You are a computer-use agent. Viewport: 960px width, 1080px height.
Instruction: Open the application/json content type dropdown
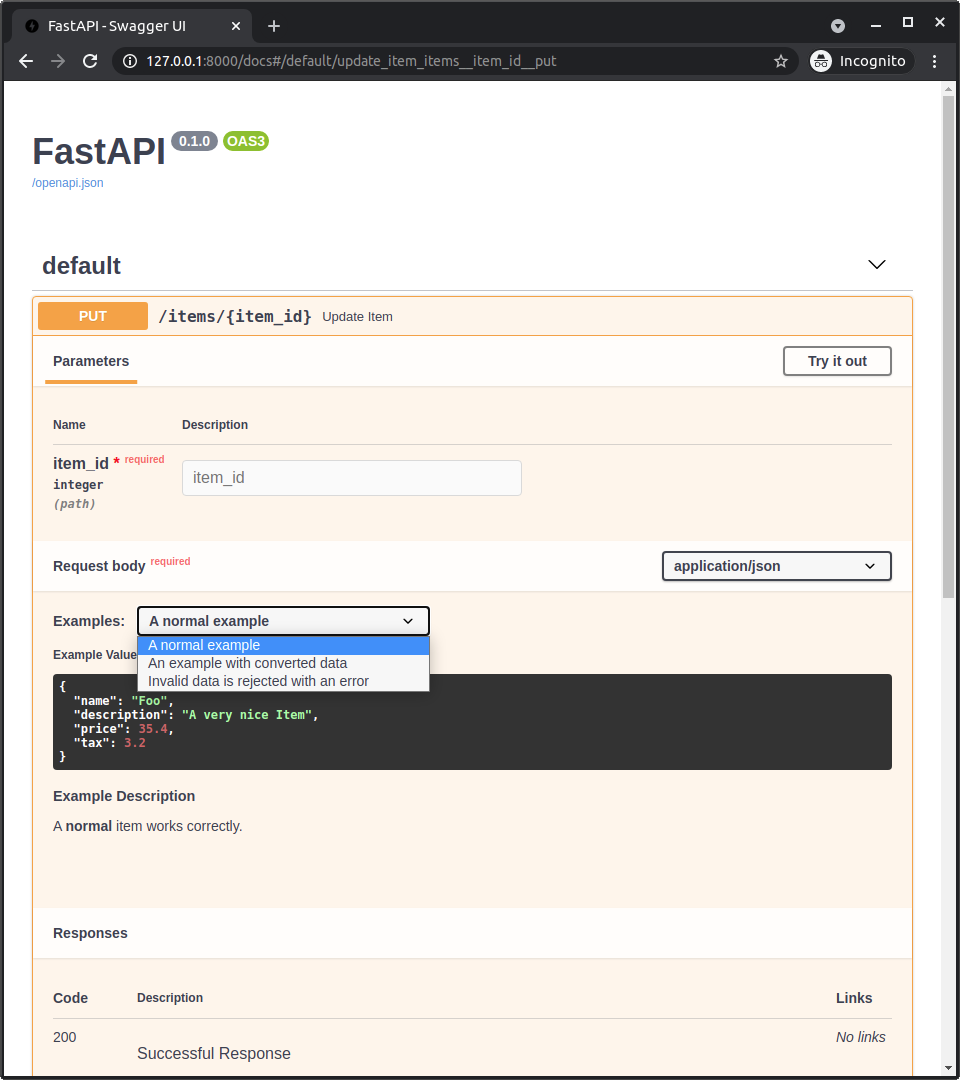coord(776,566)
